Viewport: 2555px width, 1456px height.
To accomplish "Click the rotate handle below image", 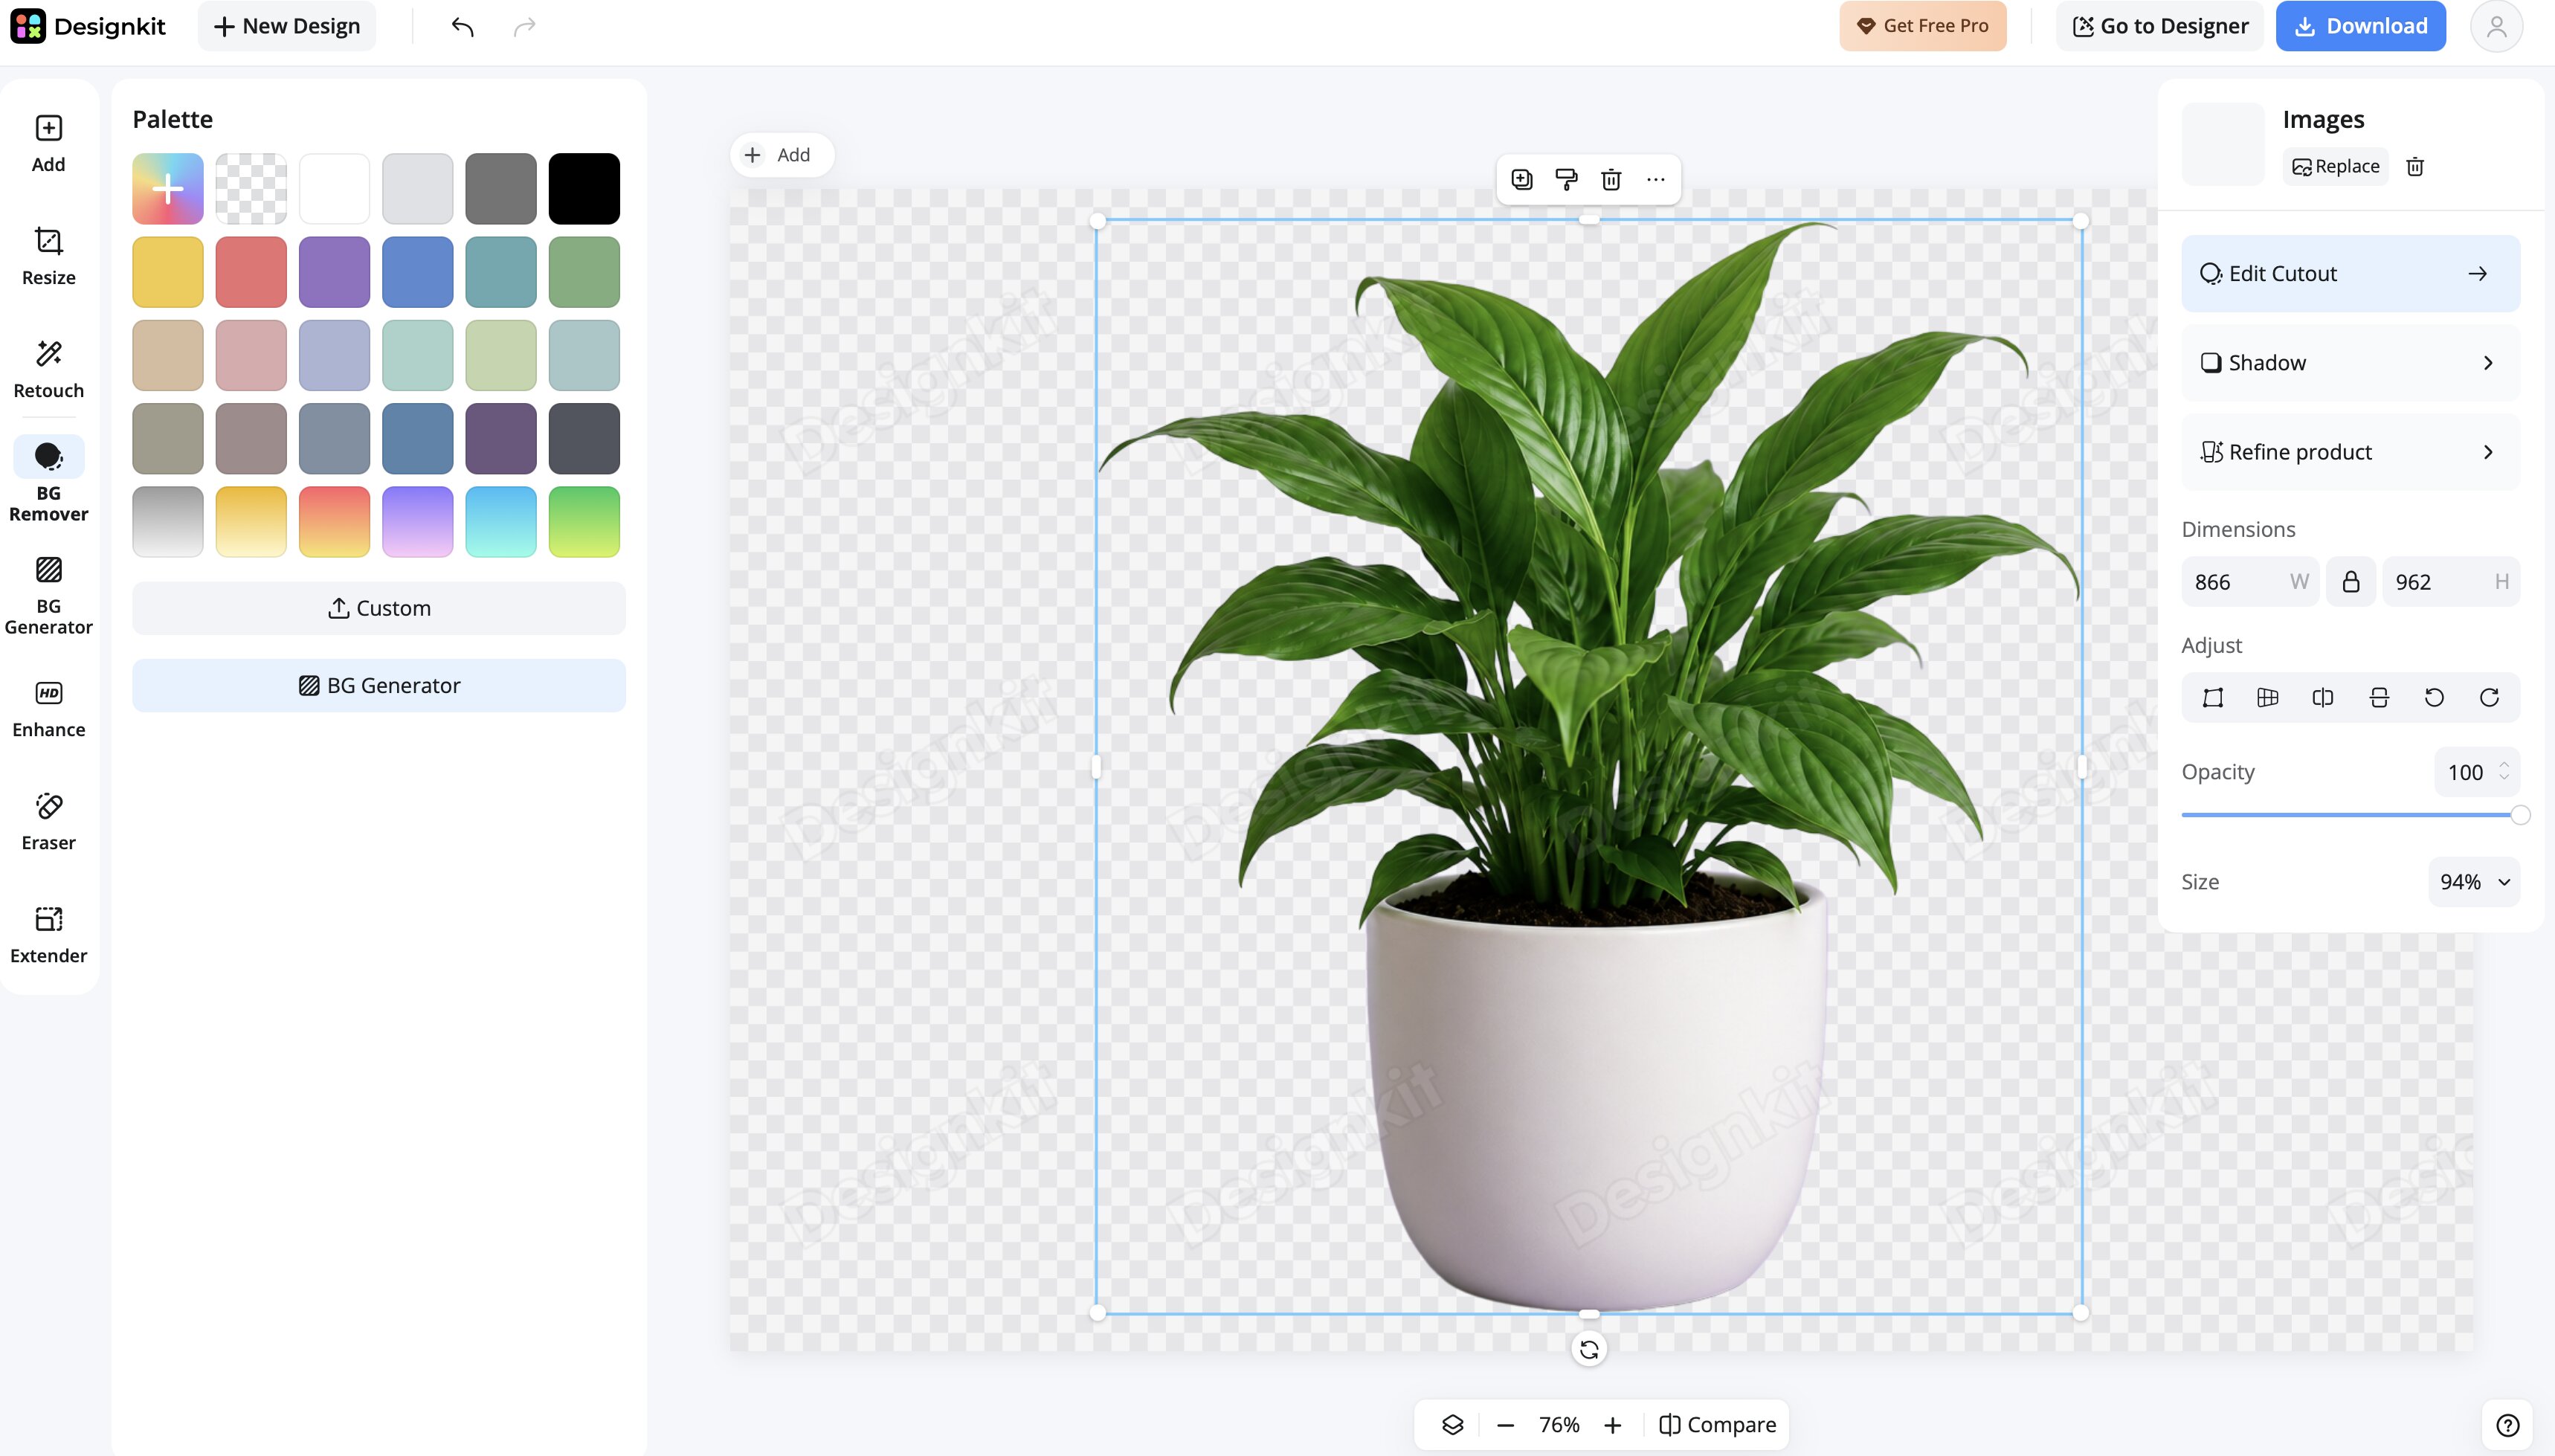I will coord(1589,1350).
